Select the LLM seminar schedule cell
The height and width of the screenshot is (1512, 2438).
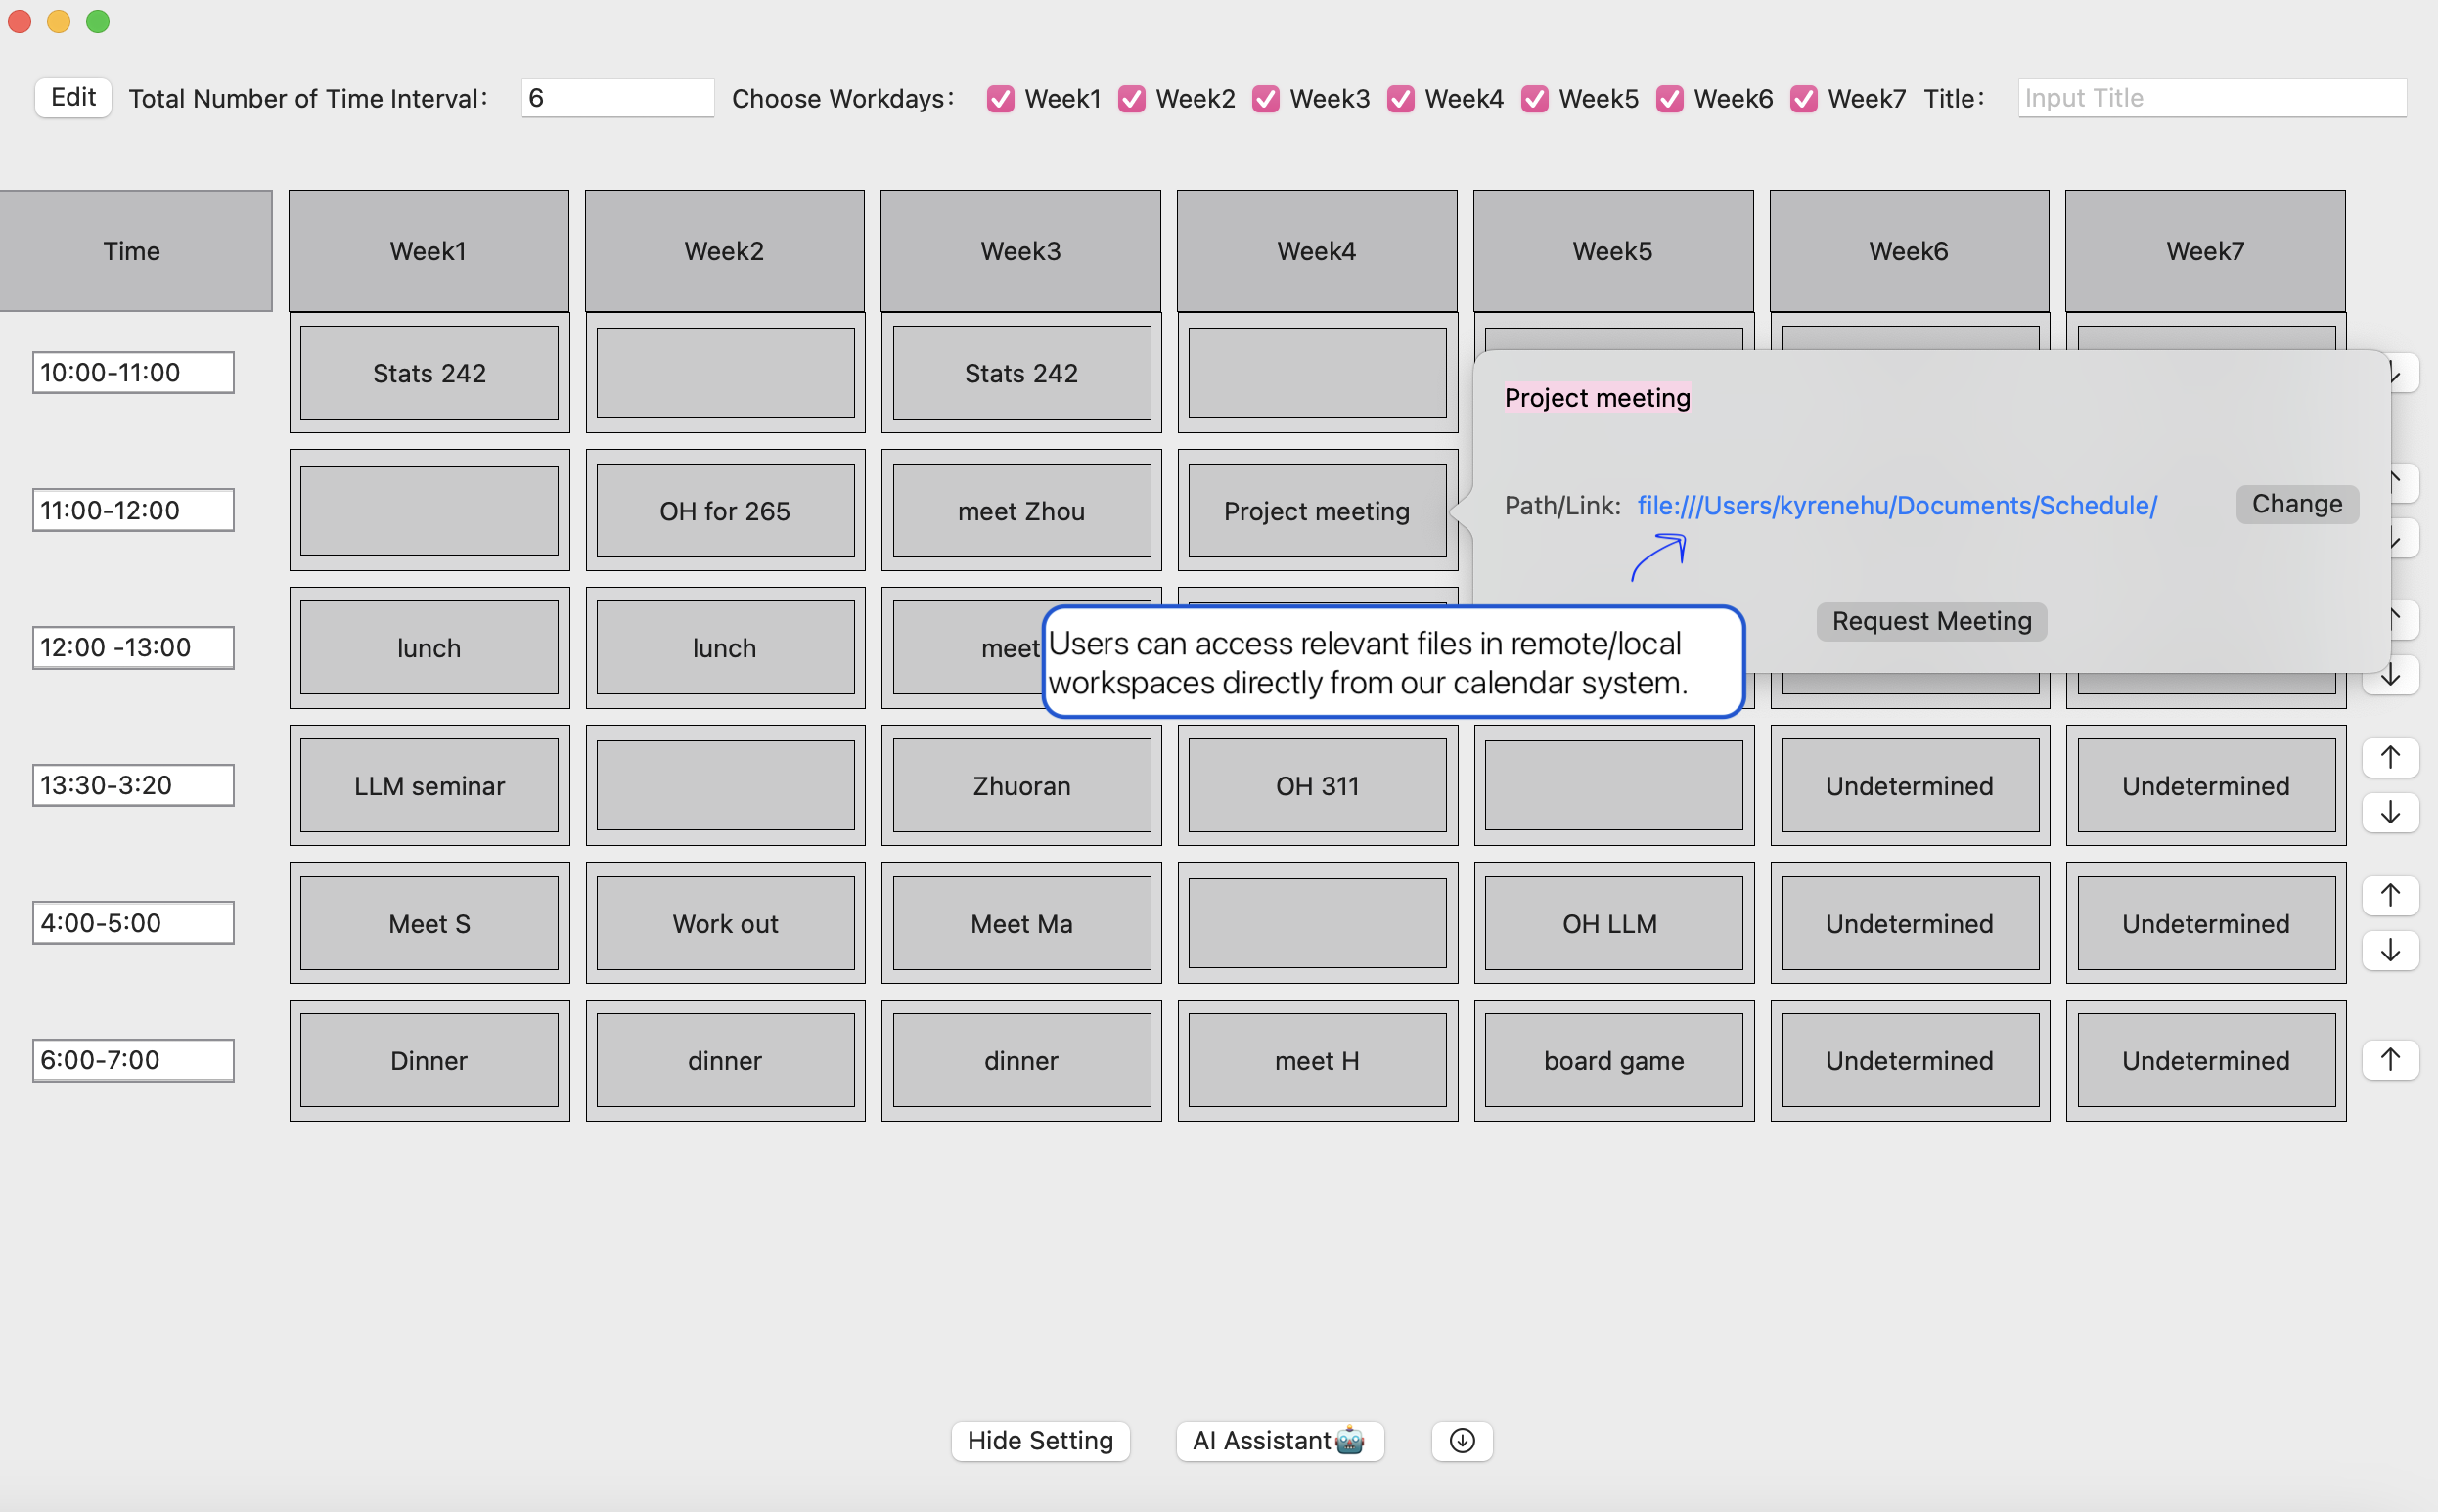tap(429, 786)
